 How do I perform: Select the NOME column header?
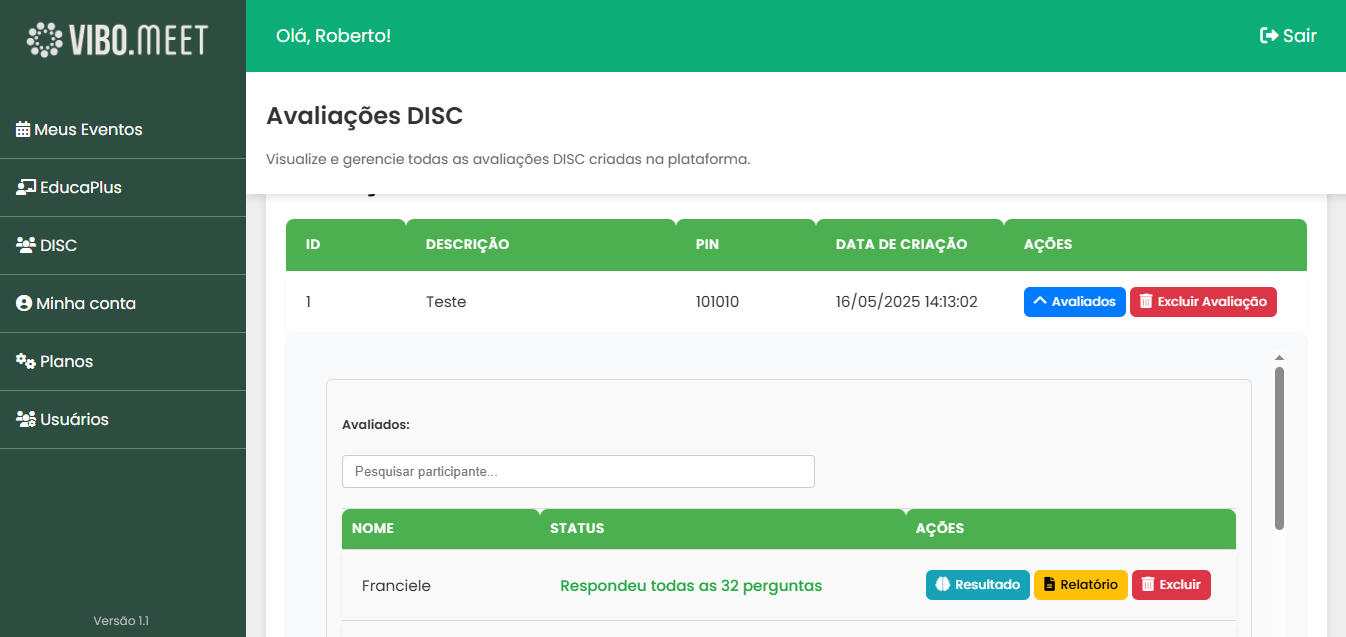click(x=372, y=528)
